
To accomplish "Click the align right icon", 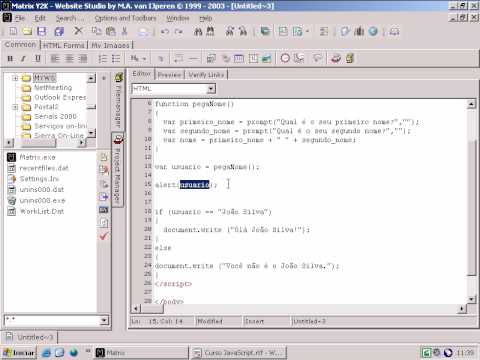I will pyautogui.click(x=83, y=59).
